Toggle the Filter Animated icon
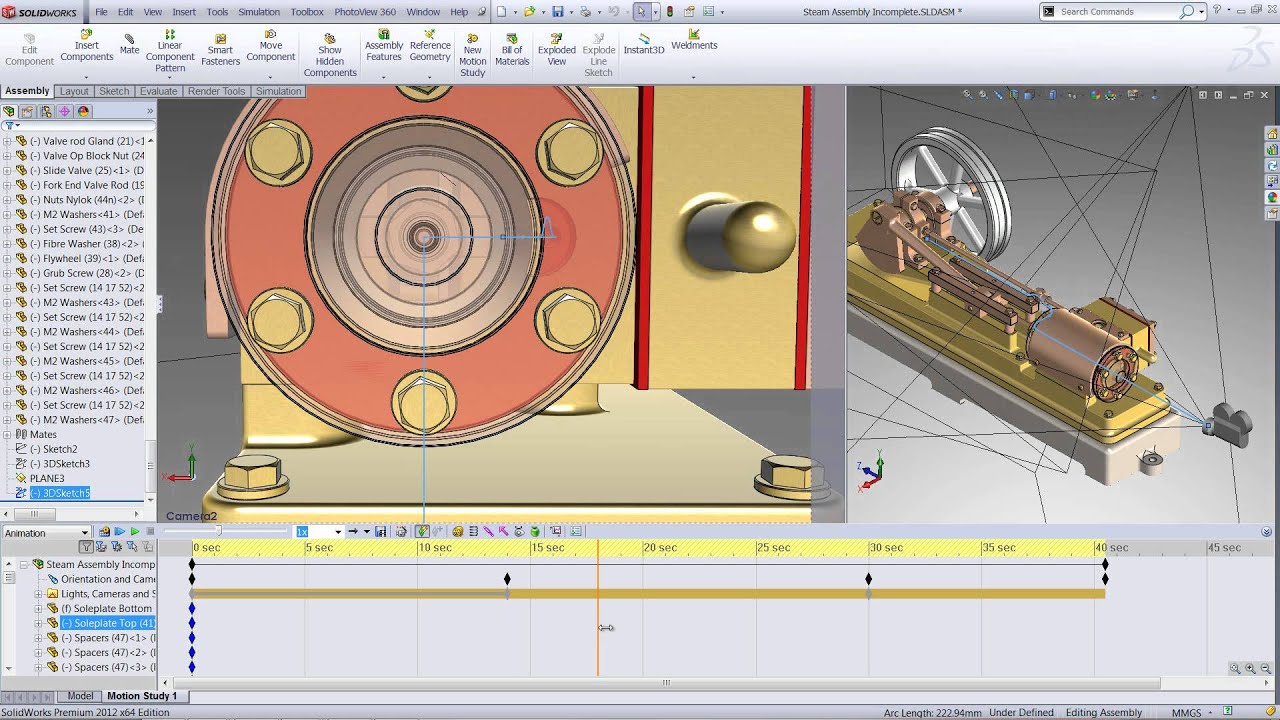Image resolution: width=1280 pixels, height=720 pixels. 101,547
